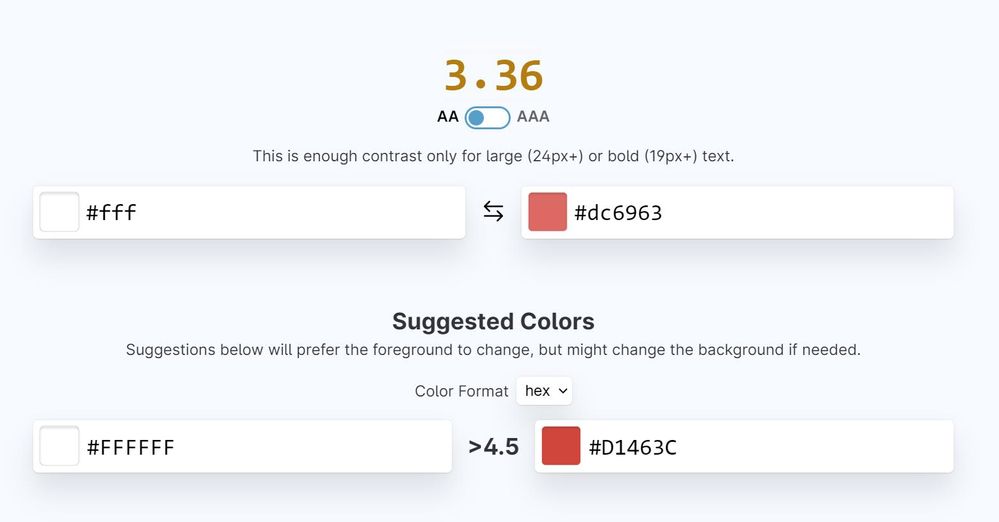Click the Color Format label

tap(461, 391)
